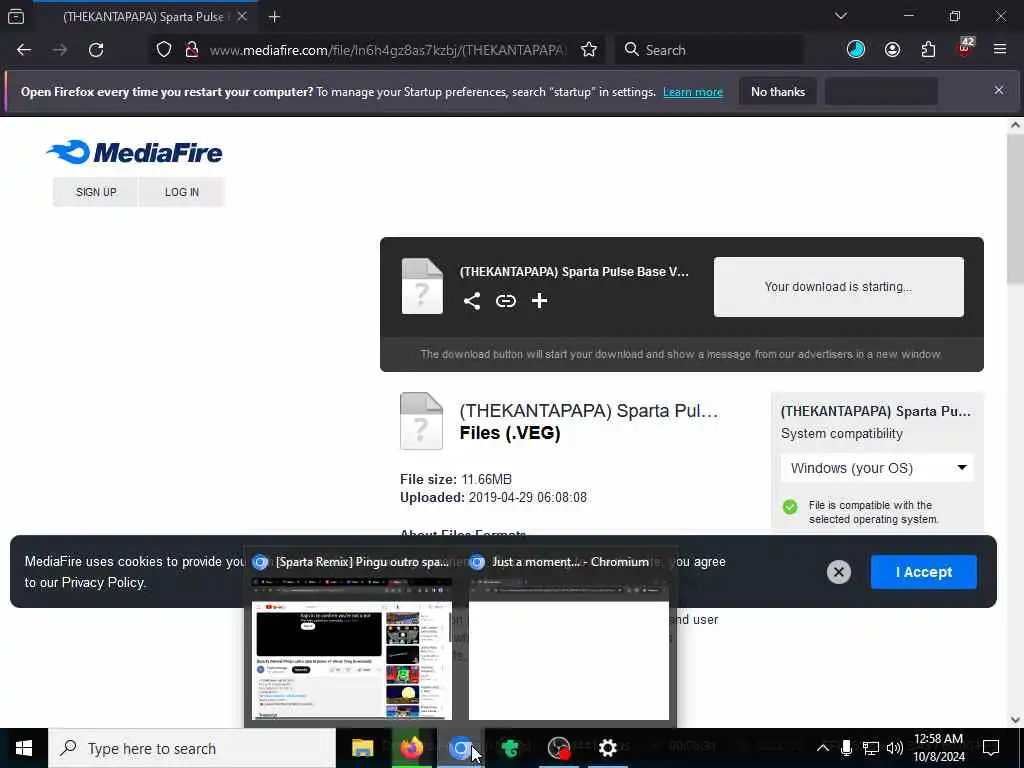
Task: Click the round taskbar icon with a red dot
Action: coord(559,748)
